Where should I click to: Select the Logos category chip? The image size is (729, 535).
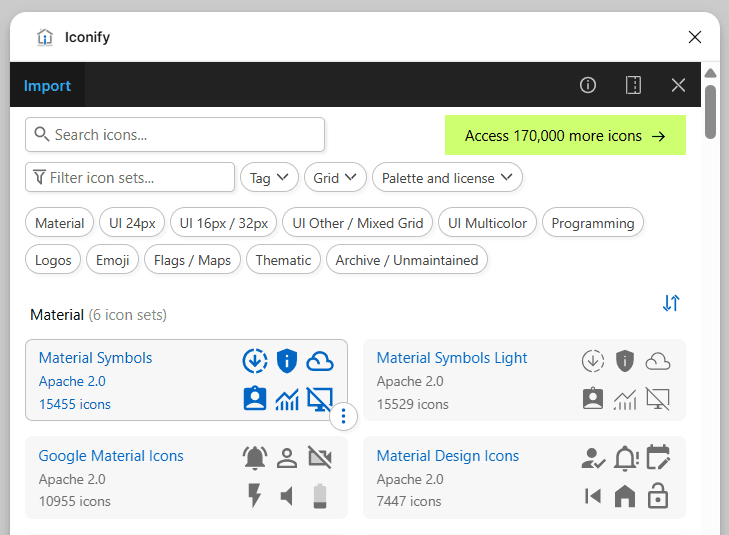pos(53,259)
